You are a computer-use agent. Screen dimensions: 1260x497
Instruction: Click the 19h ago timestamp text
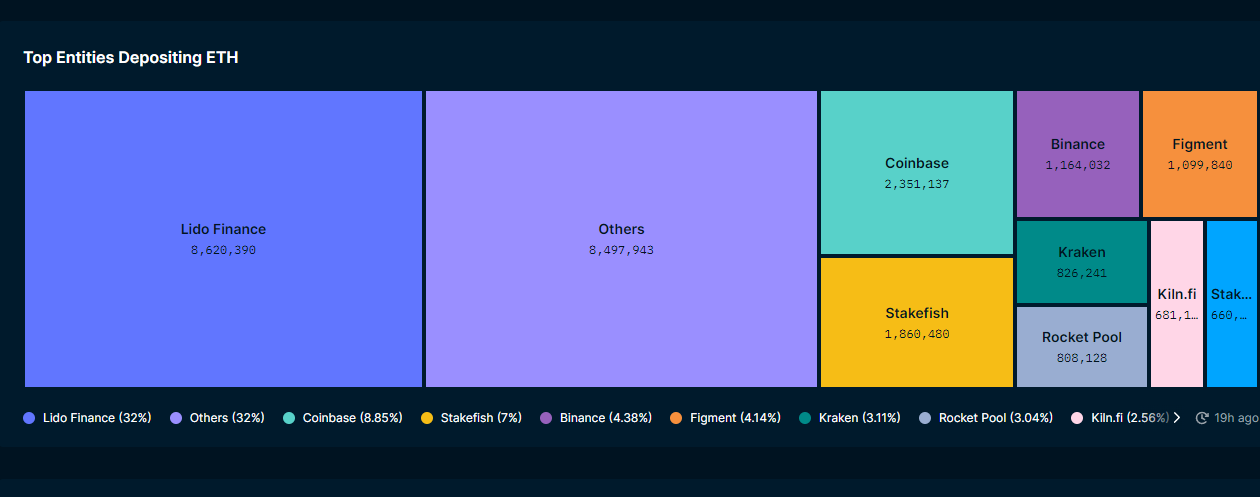click(1236, 418)
